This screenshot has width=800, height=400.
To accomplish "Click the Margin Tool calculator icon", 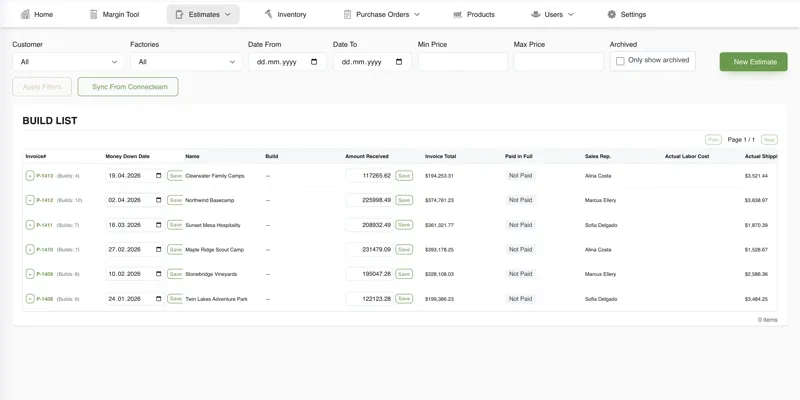I will coord(93,14).
